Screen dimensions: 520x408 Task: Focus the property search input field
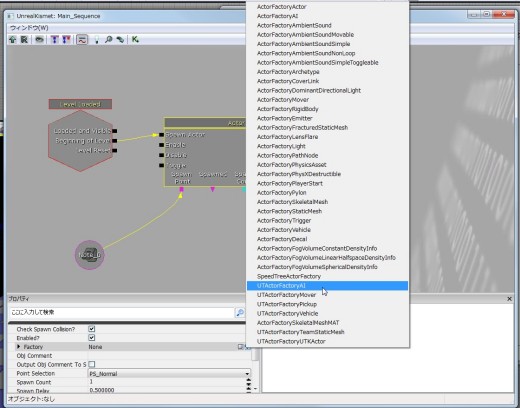coord(122,312)
